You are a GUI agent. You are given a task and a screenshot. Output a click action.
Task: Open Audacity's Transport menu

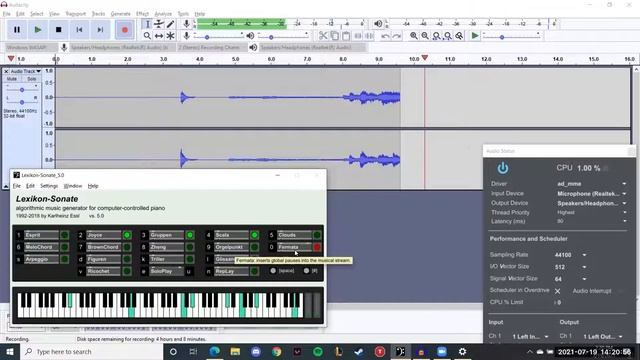[76, 14]
